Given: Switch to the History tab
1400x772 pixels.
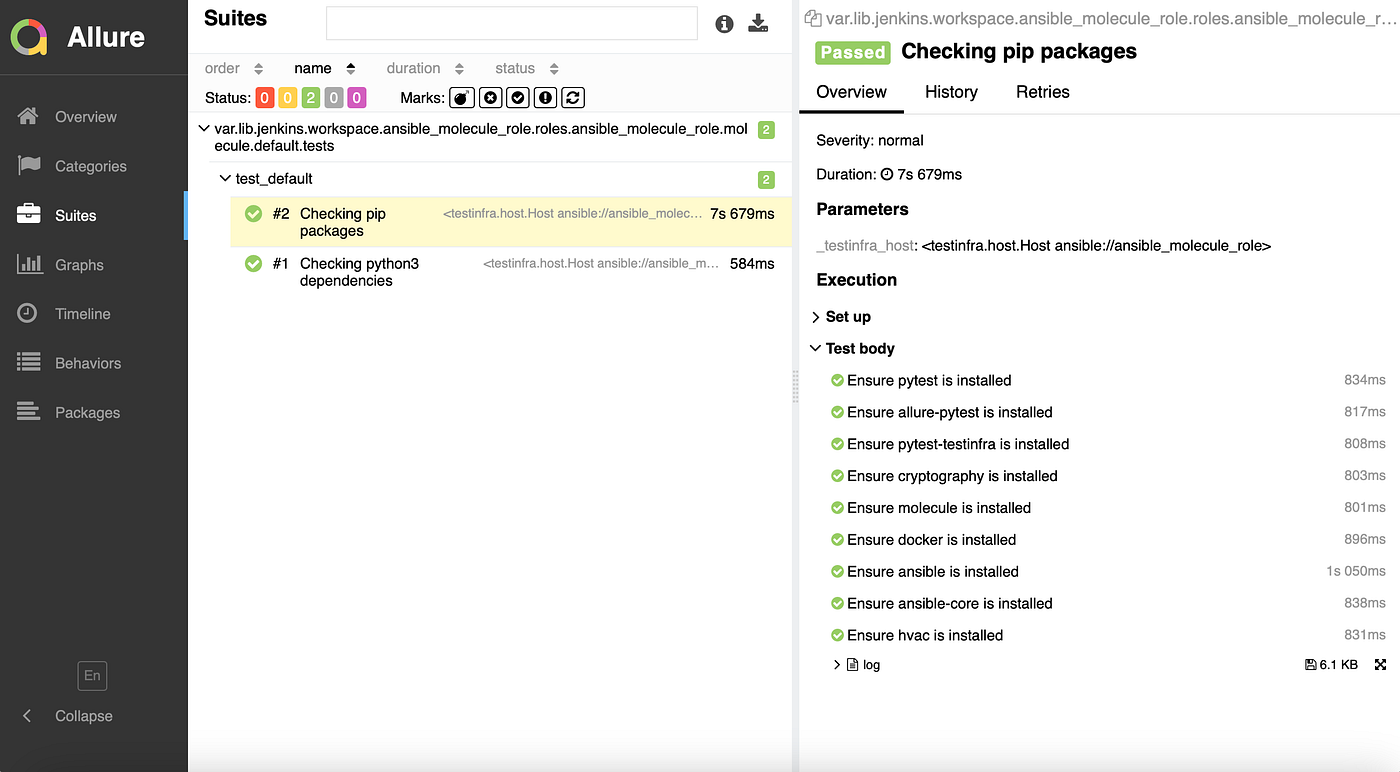Looking at the screenshot, I should pos(950,91).
